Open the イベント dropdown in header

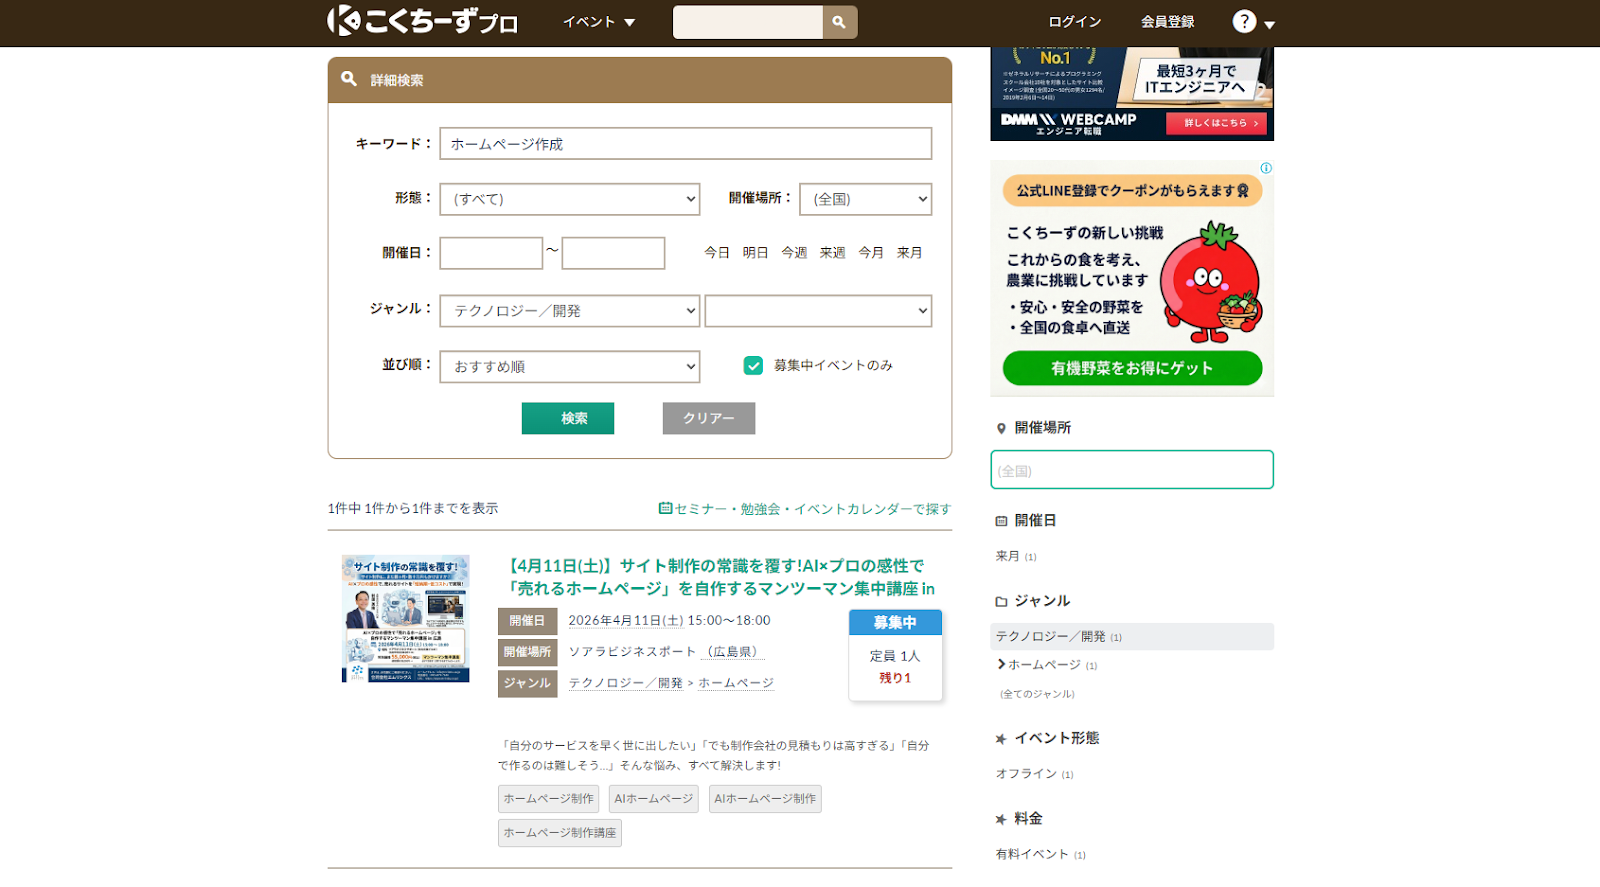(598, 22)
